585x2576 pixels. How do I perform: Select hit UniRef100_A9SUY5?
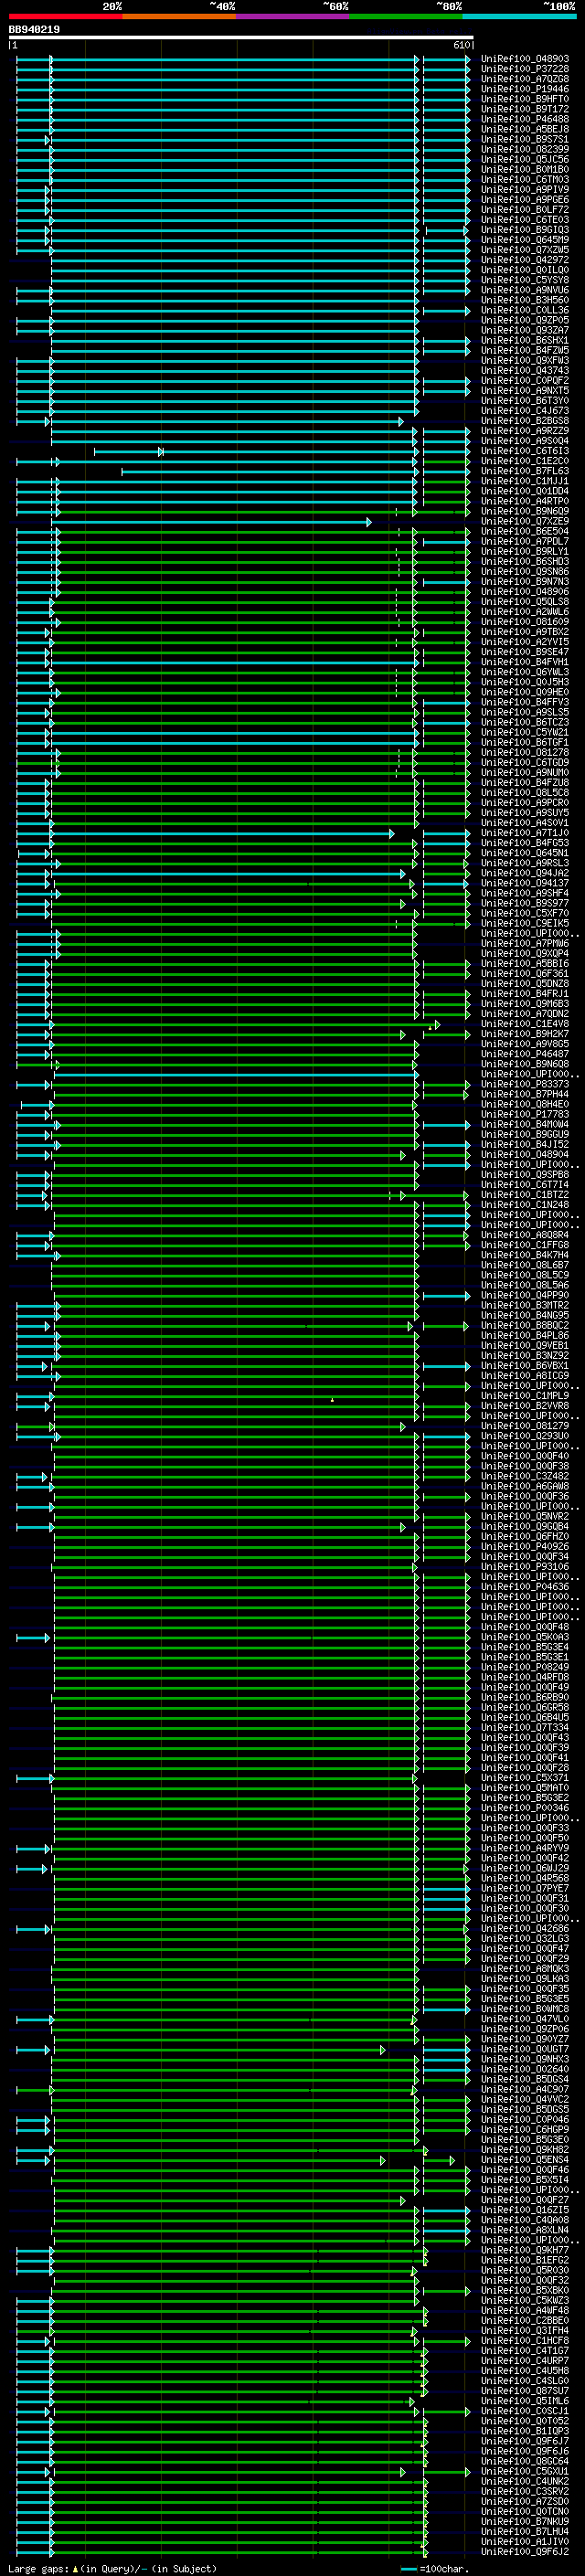525,813
